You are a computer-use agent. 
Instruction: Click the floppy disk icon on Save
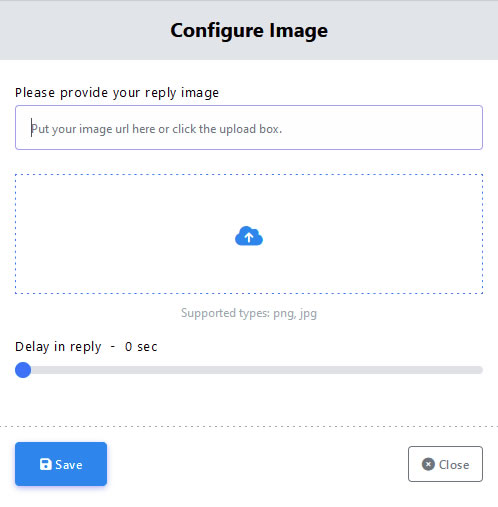(x=46, y=464)
